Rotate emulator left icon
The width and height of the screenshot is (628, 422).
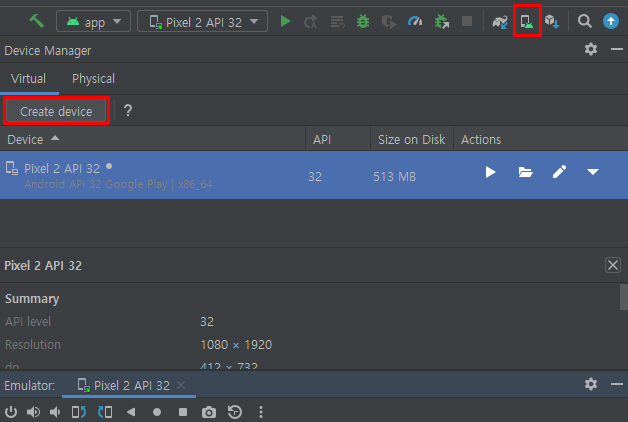point(79,412)
